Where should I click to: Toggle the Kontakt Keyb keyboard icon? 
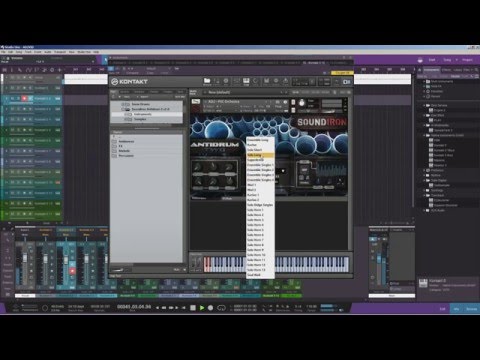click(246, 81)
